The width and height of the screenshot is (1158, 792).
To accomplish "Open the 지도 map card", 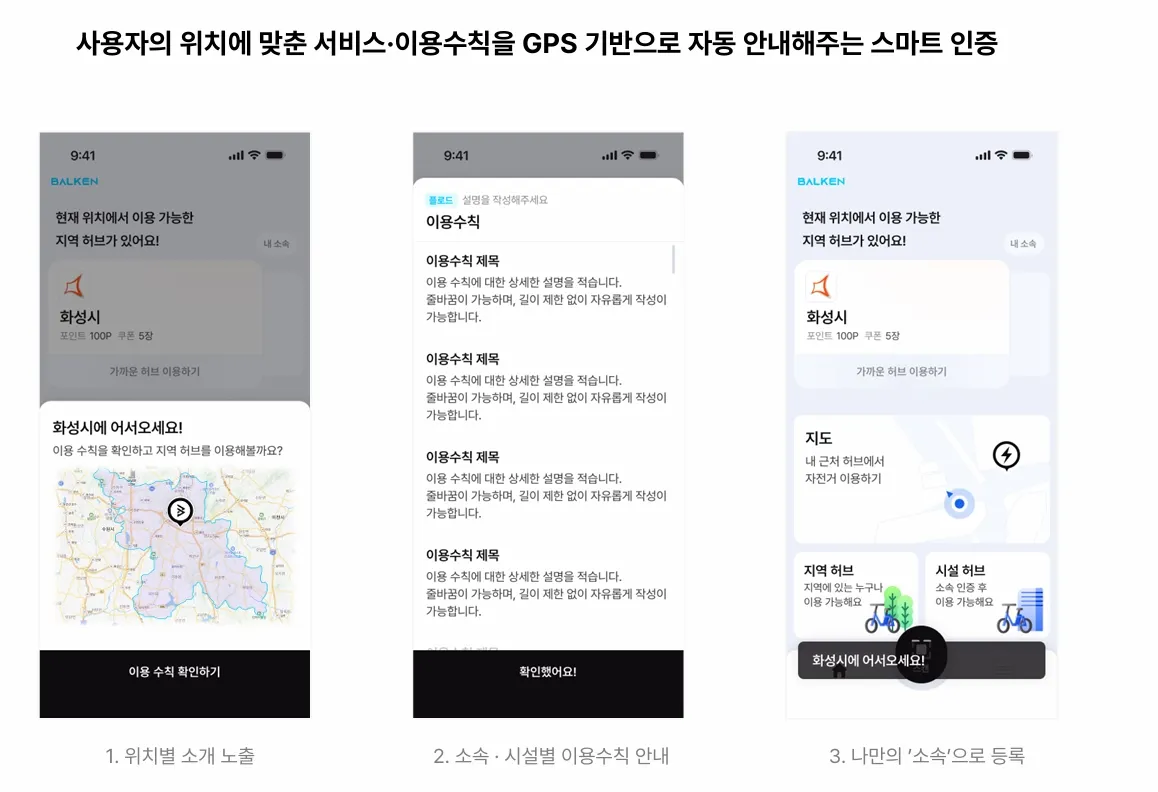I will pos(921,479).
